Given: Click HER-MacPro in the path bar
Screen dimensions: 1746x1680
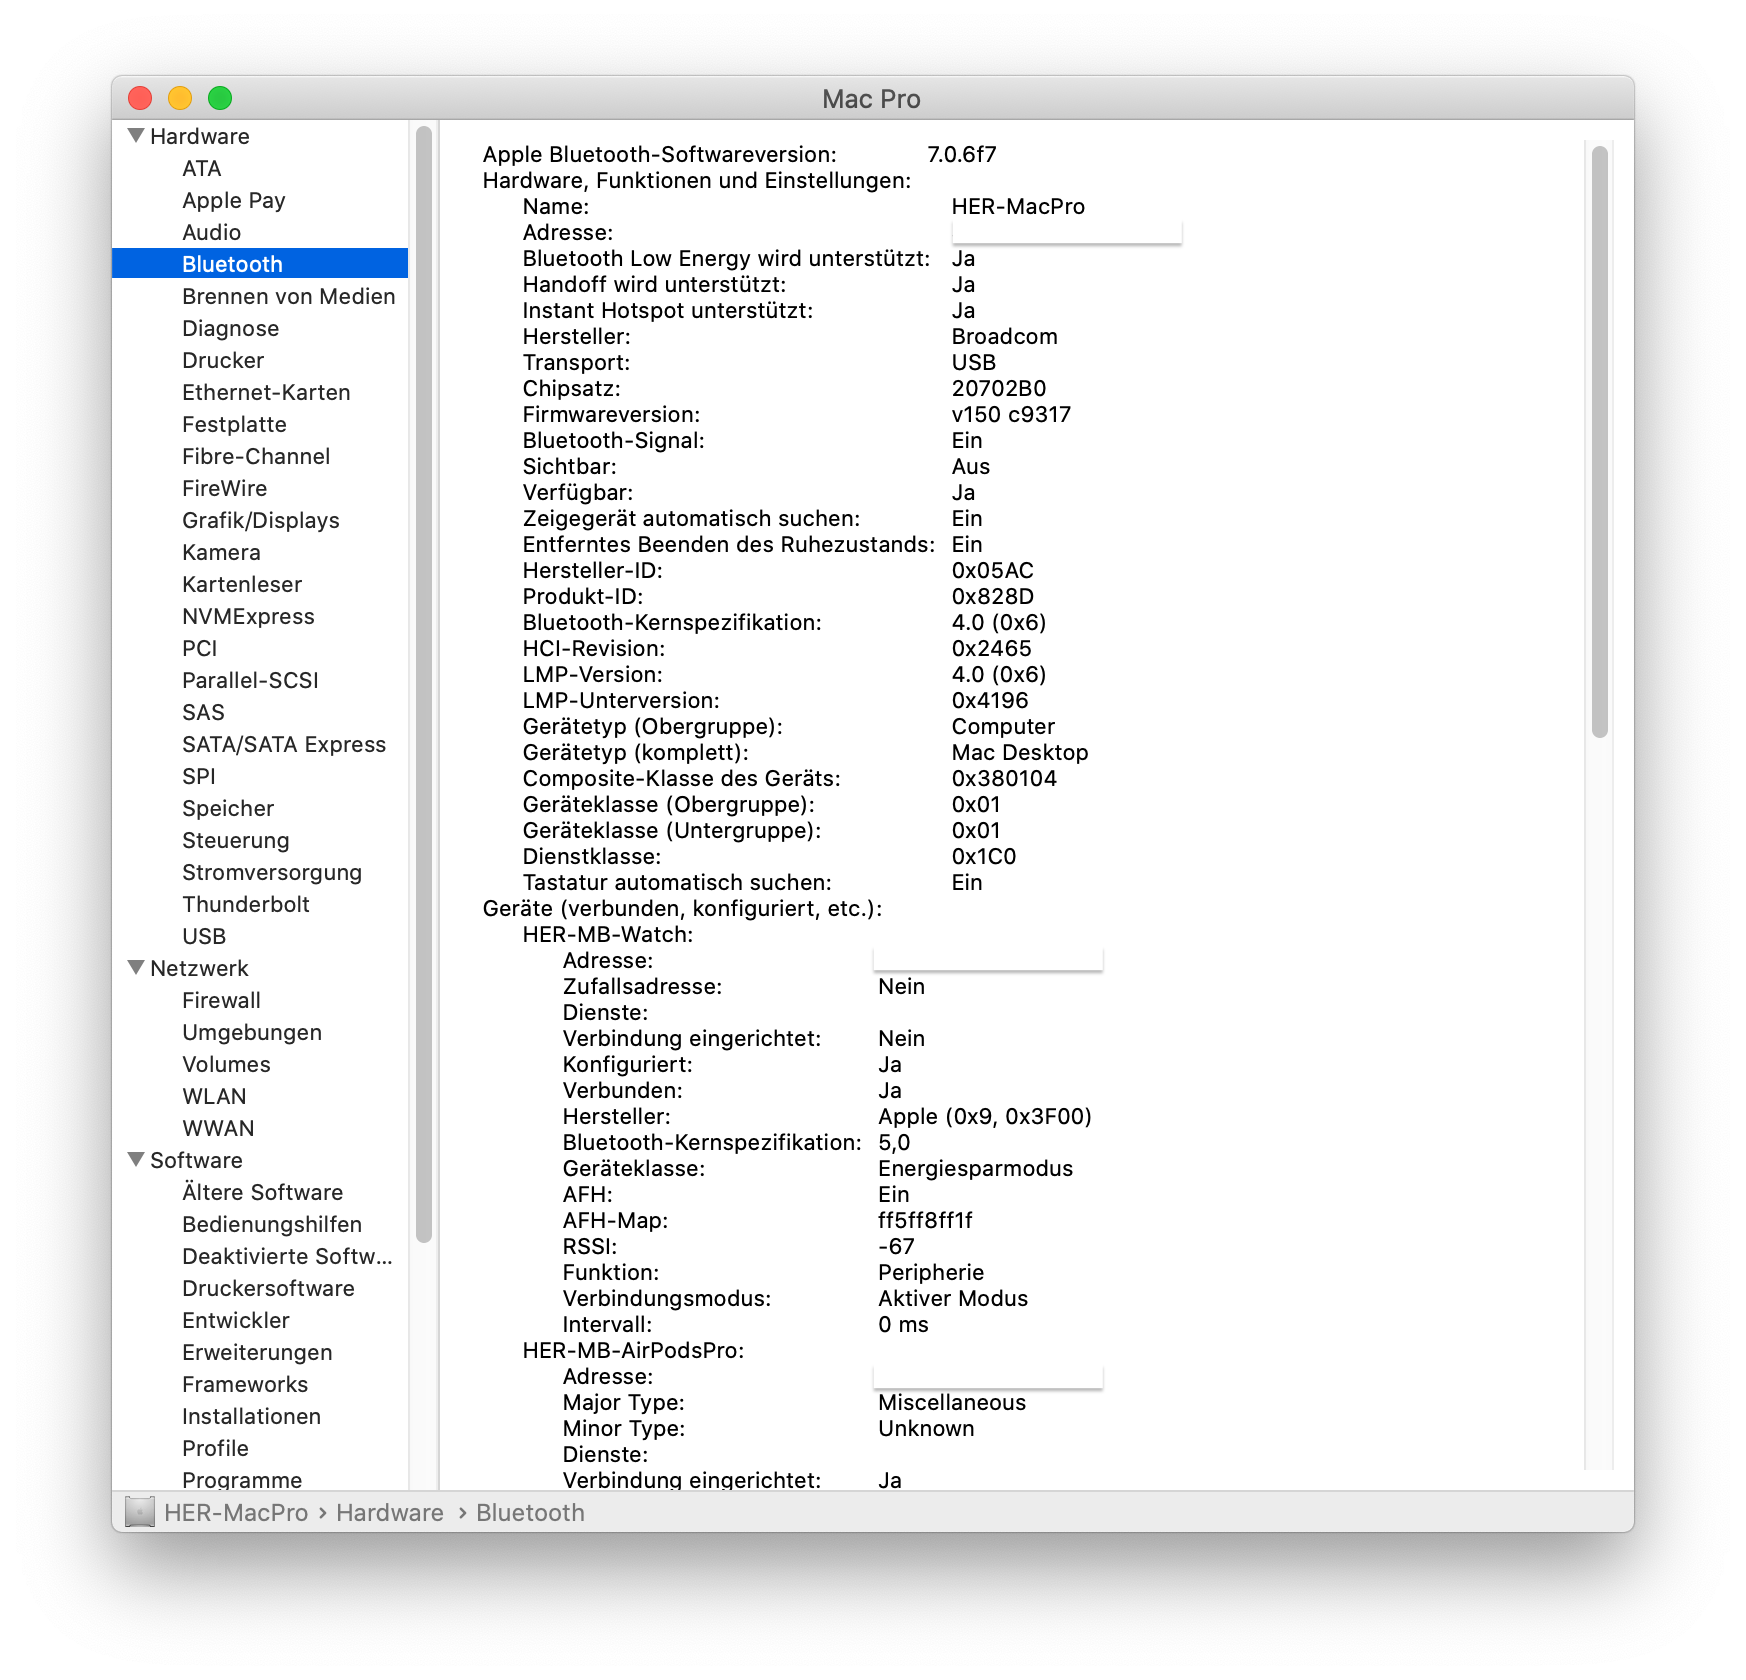Looking at the screenshot, I should (x=236, y=1512).
